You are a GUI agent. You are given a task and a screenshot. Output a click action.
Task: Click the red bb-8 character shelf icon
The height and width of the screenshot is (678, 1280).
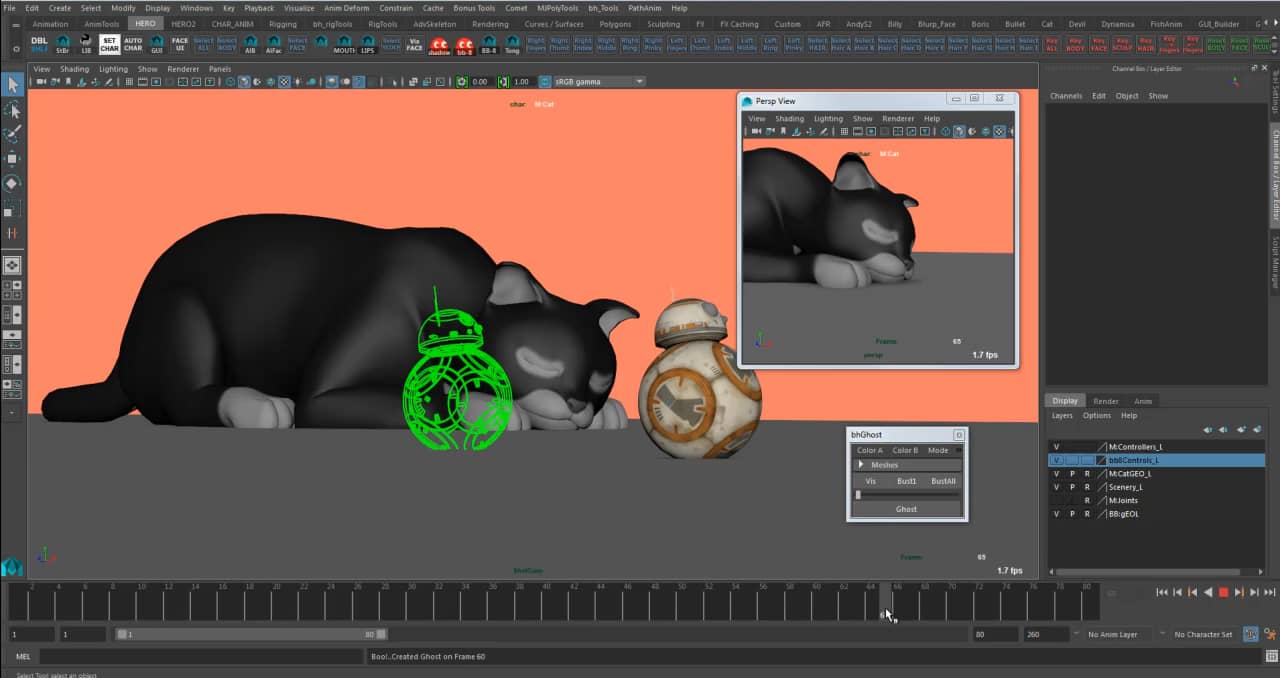click(x=465, y=44)
